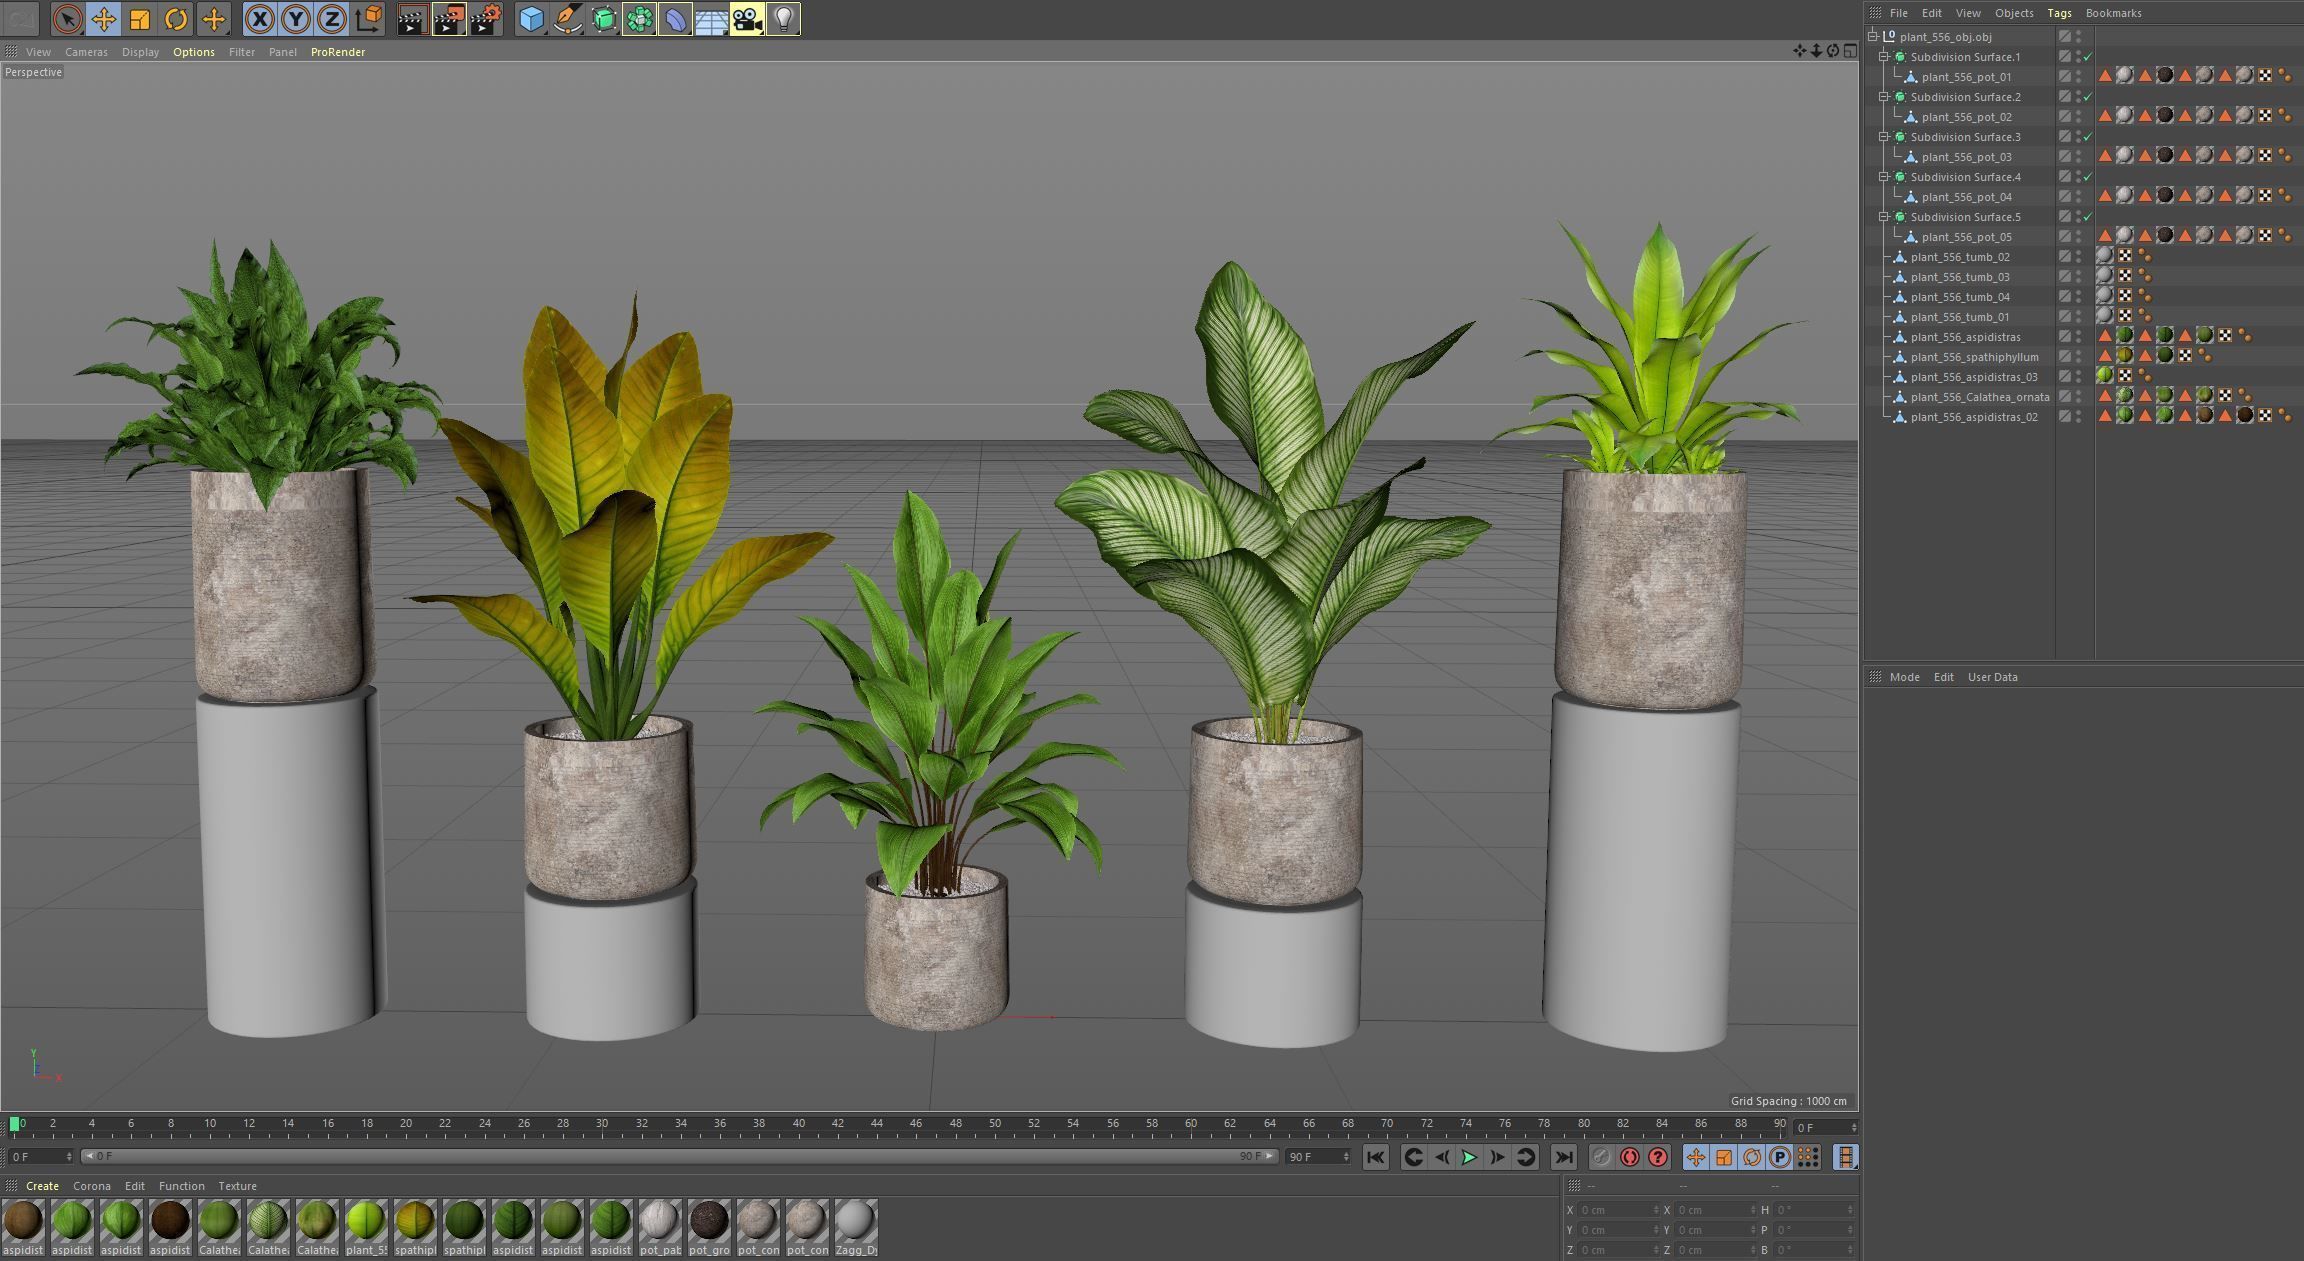
Task: Select the Scale tool in top toolbar
Action: coord(140,19)
